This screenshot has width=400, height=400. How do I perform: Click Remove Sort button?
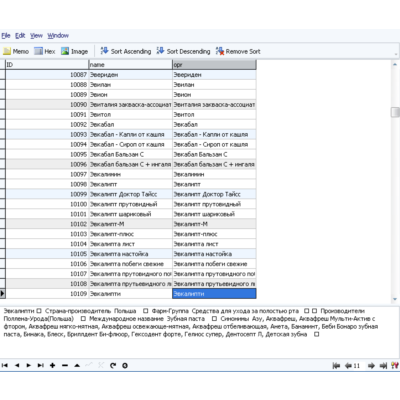238,51
